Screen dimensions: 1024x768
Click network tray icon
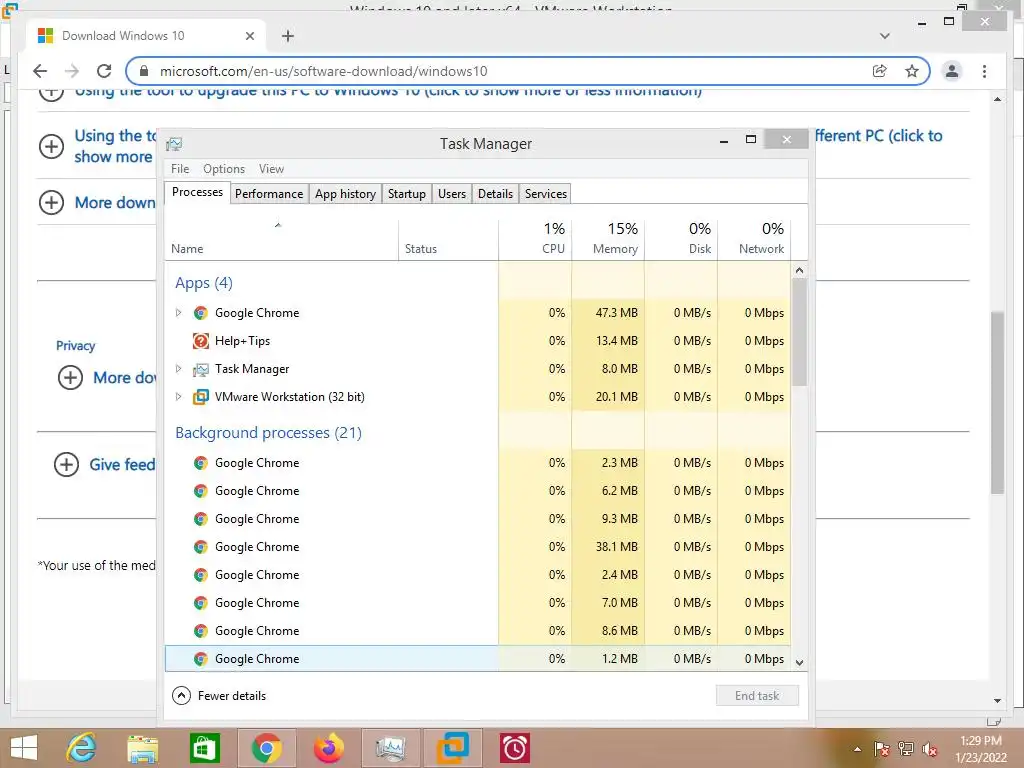coord(906,748)
